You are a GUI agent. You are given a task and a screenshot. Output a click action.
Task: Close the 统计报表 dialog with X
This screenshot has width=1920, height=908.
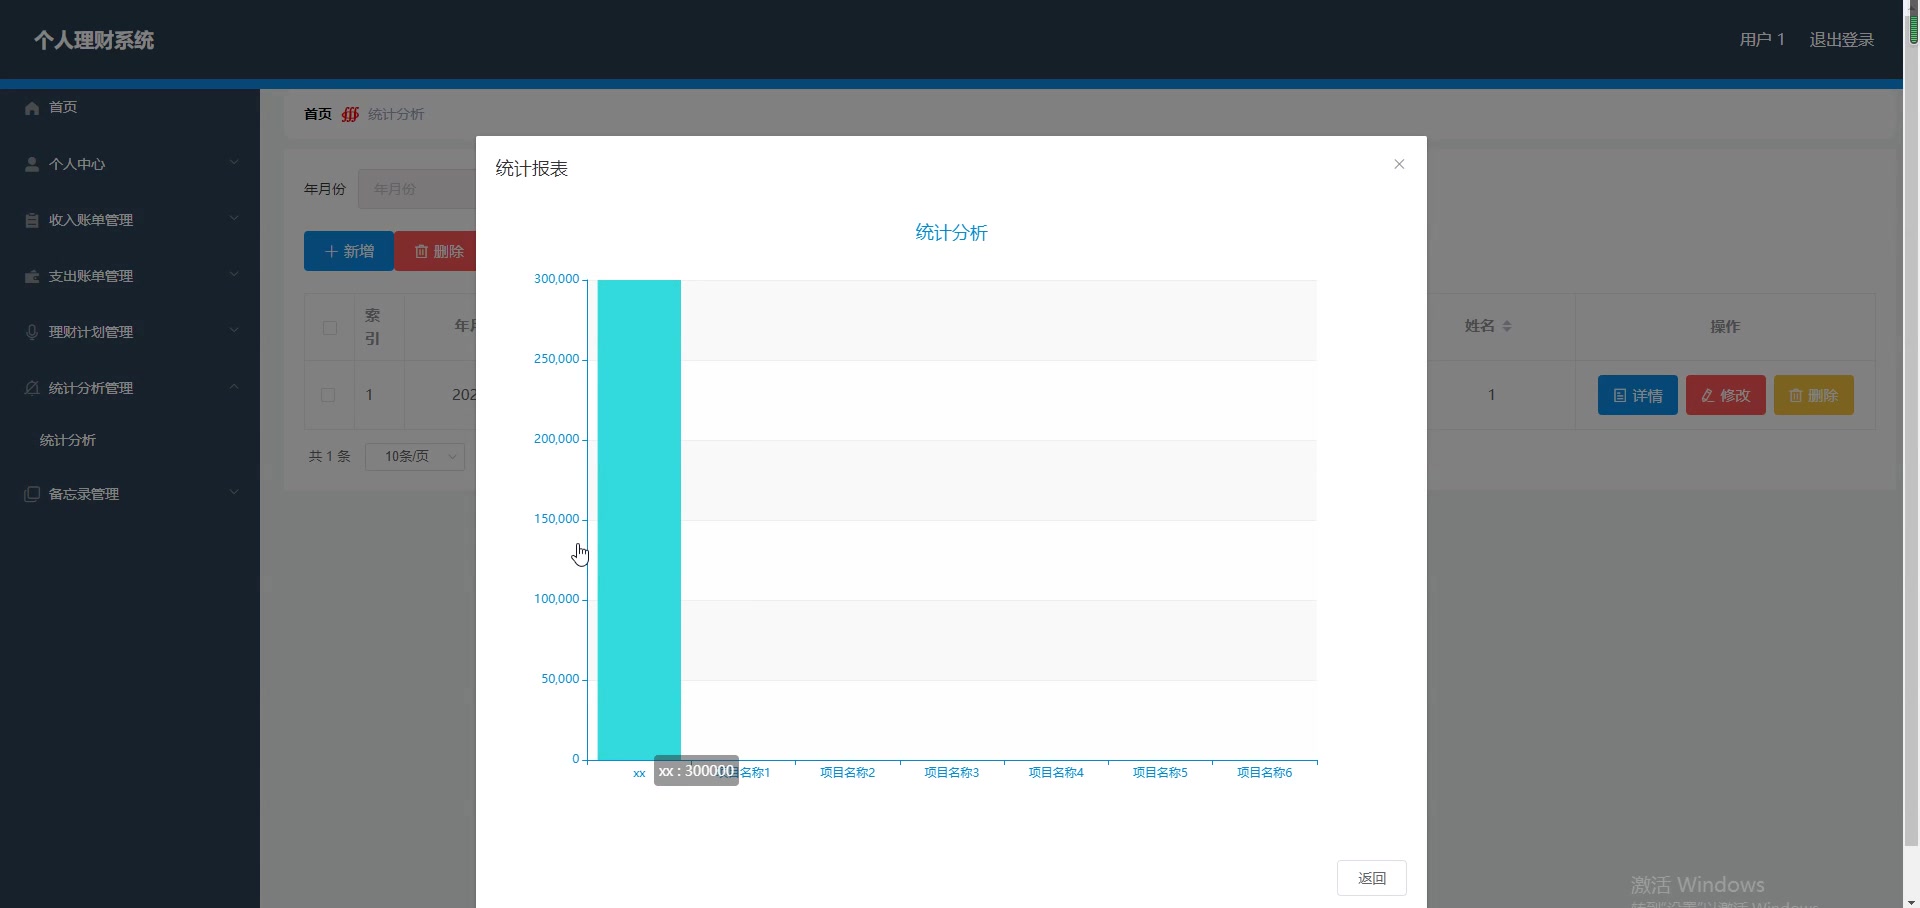[x=1399, y=164]
